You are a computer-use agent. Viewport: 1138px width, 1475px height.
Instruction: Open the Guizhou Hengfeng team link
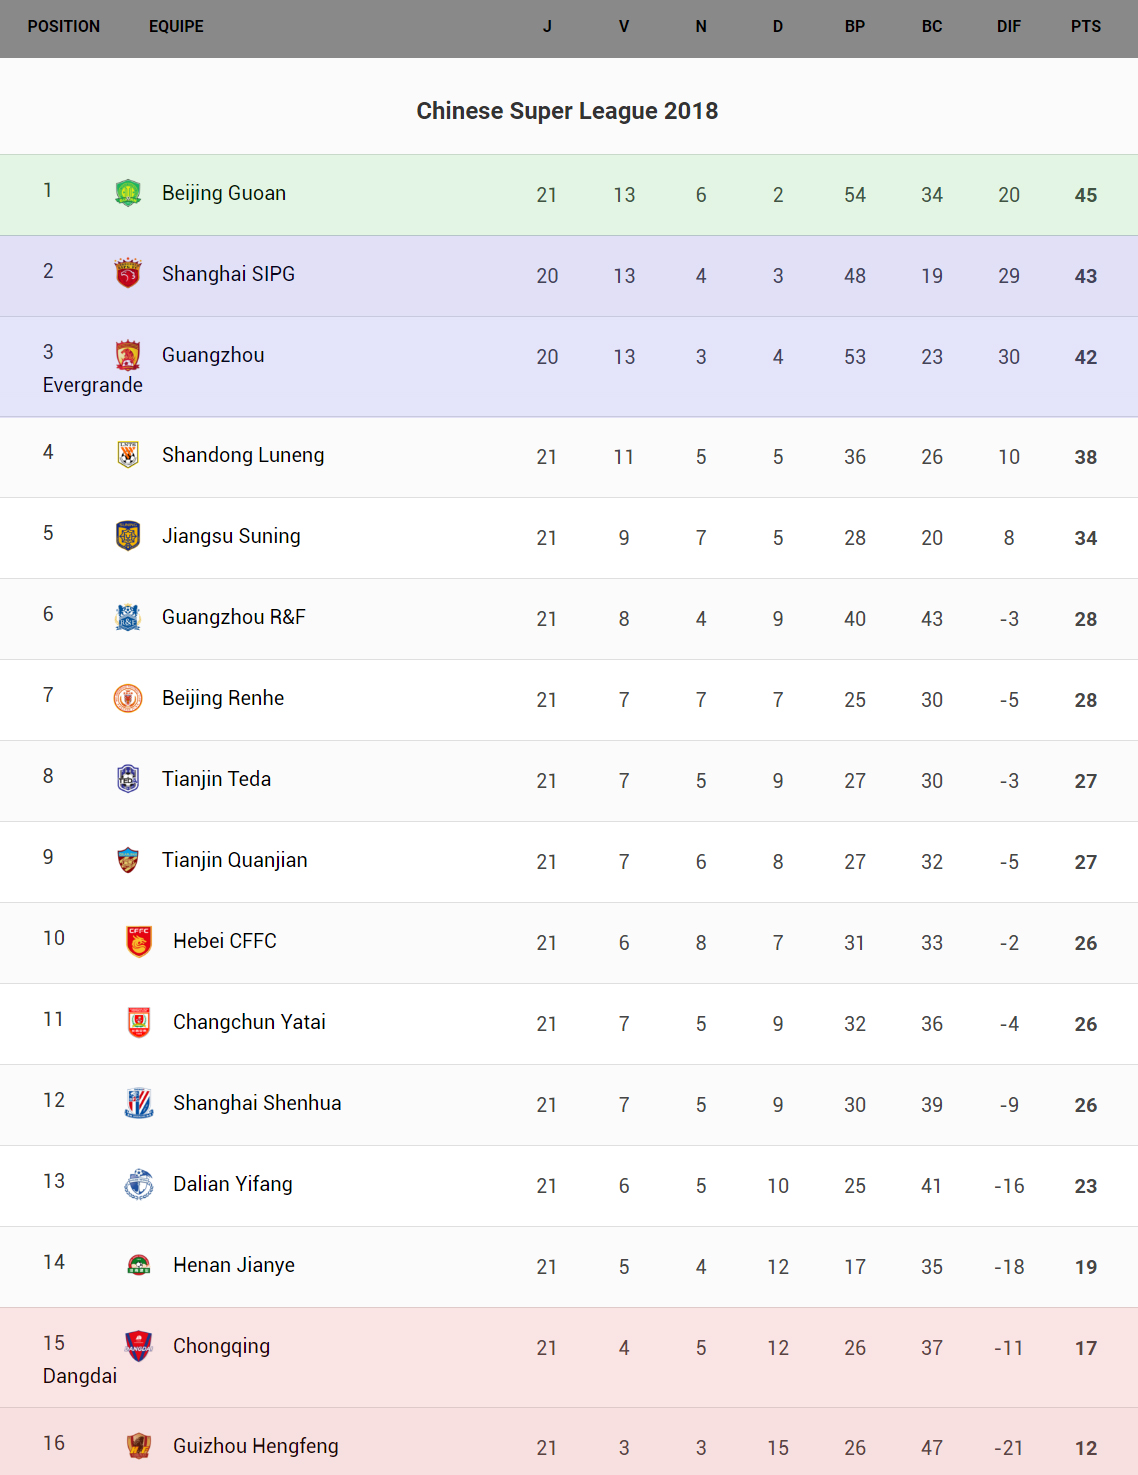tap(255, 1446)
